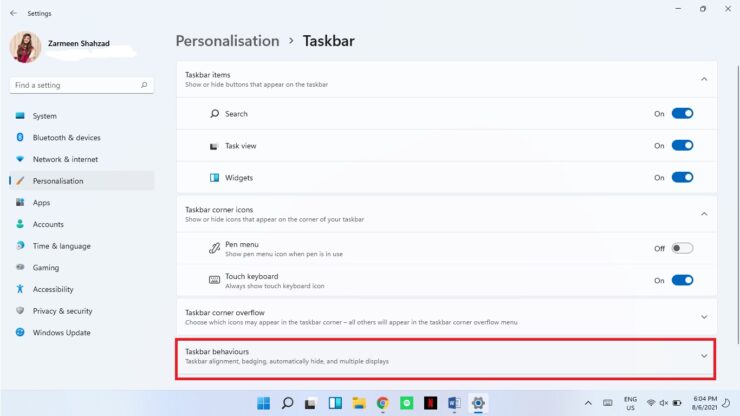The width and height of the screenshot is (740, 416).
Task: Click the Windows Start button on taskbar
Action: pyautogui.click(x=263, y=403)
